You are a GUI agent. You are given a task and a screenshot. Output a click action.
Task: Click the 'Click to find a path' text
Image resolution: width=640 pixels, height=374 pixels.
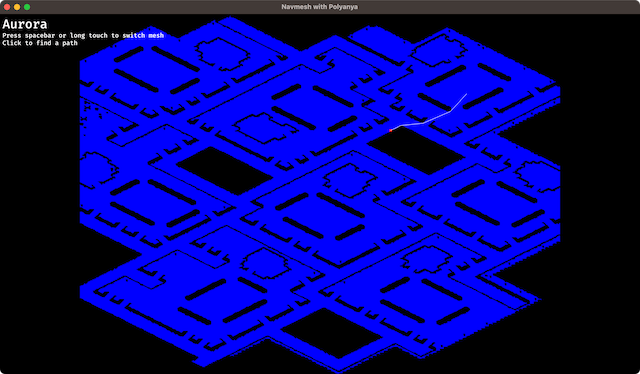pos(40,43)
